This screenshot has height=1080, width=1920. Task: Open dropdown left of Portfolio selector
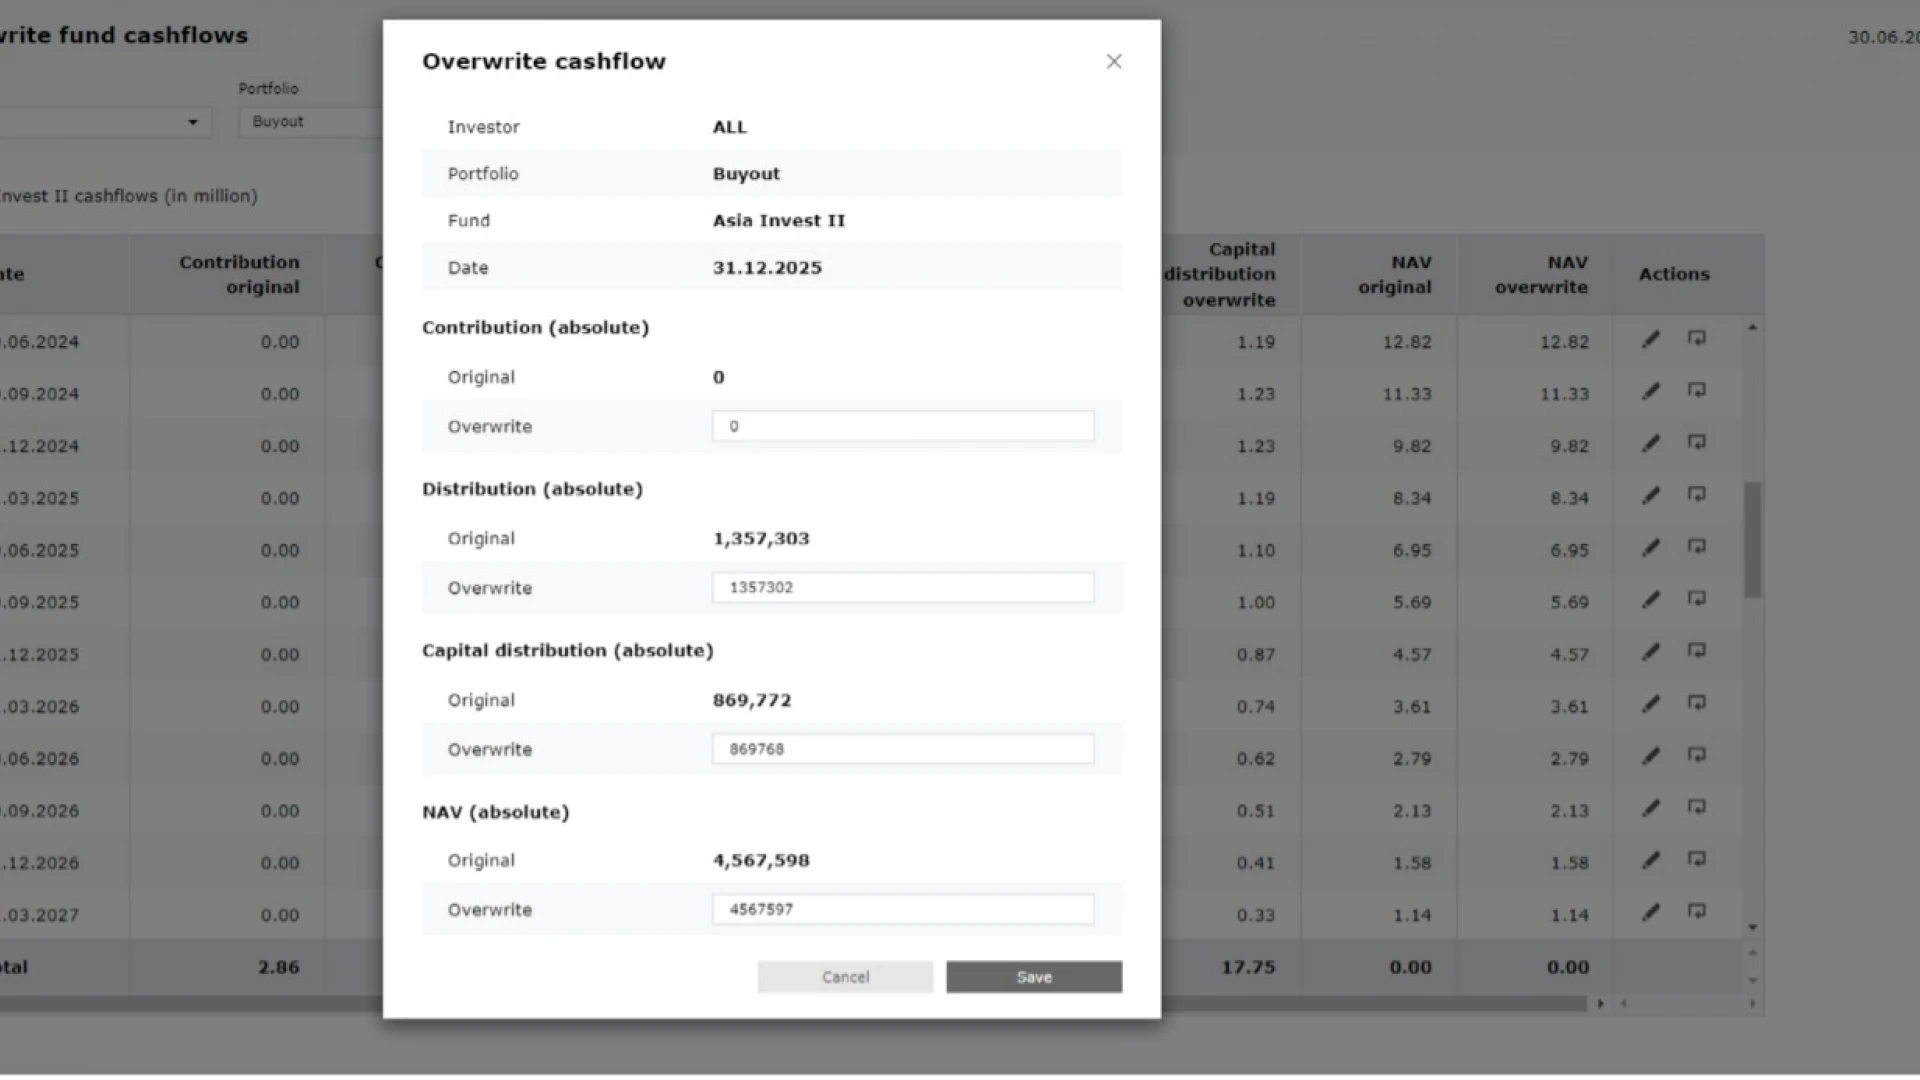(x=192, y=122)
